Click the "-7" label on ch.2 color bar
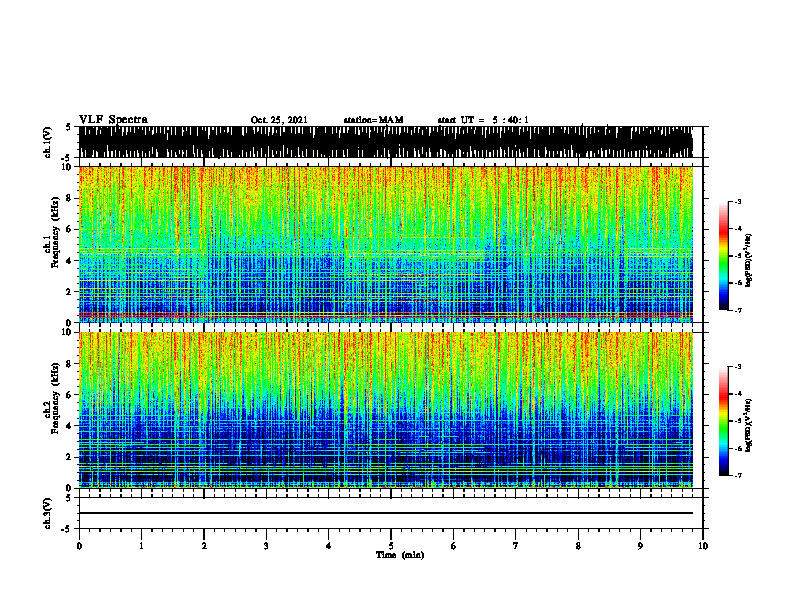Image resolution: width=792 pixels, height=612 pixels. (738, 476)
